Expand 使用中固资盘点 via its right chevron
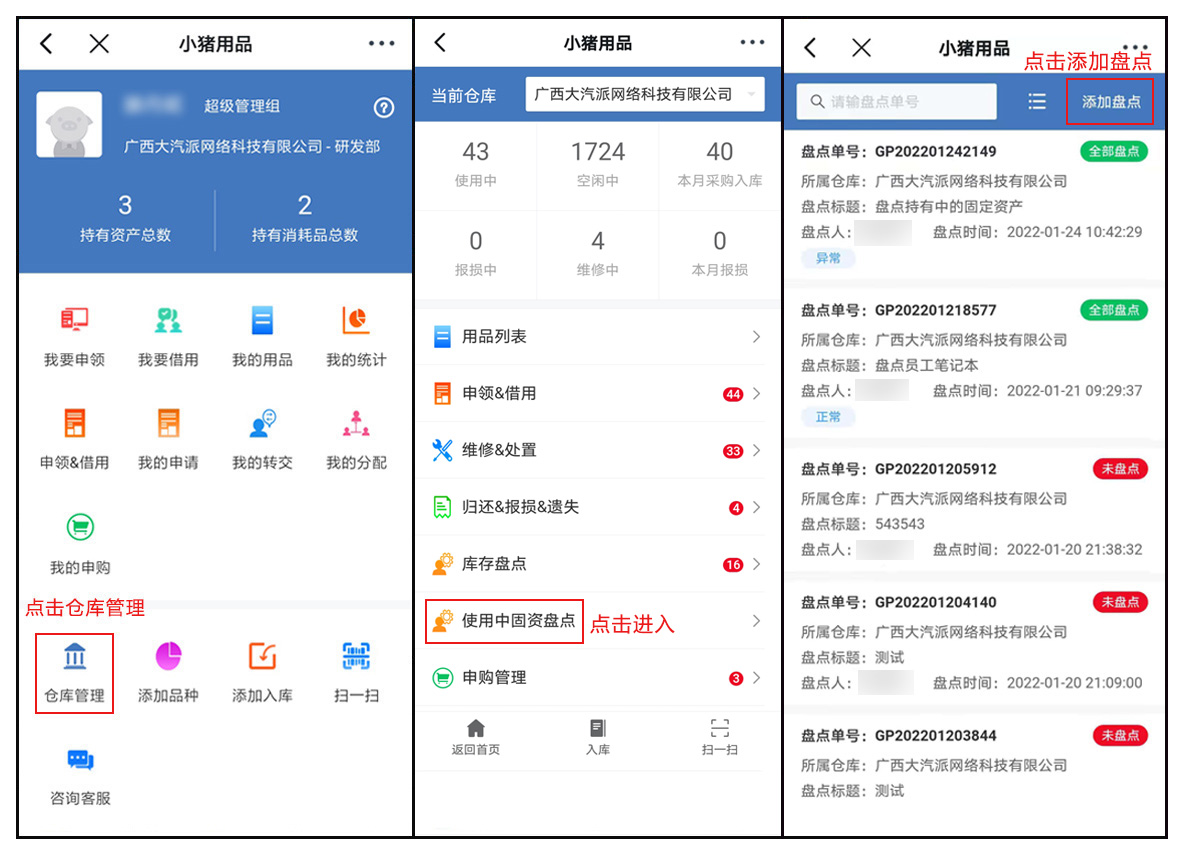 coord(756,621)
